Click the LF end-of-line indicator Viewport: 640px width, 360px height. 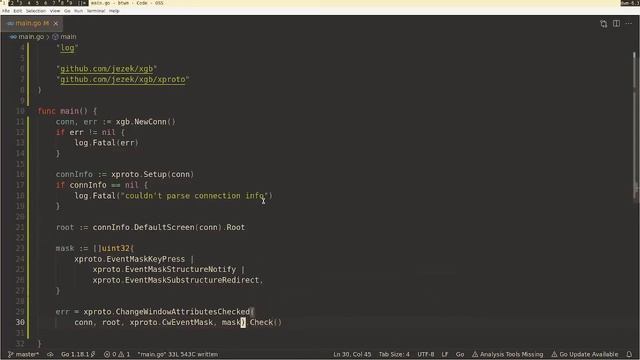coord(445,354)
